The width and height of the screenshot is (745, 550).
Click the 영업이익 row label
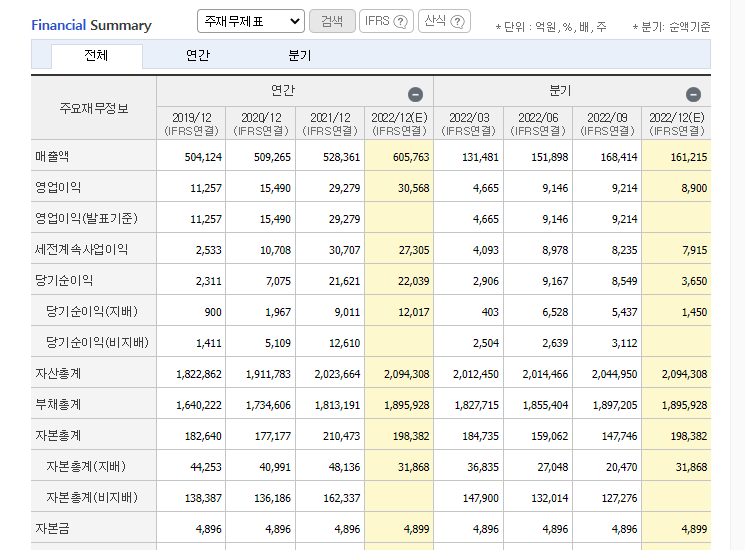coord(58,188)
